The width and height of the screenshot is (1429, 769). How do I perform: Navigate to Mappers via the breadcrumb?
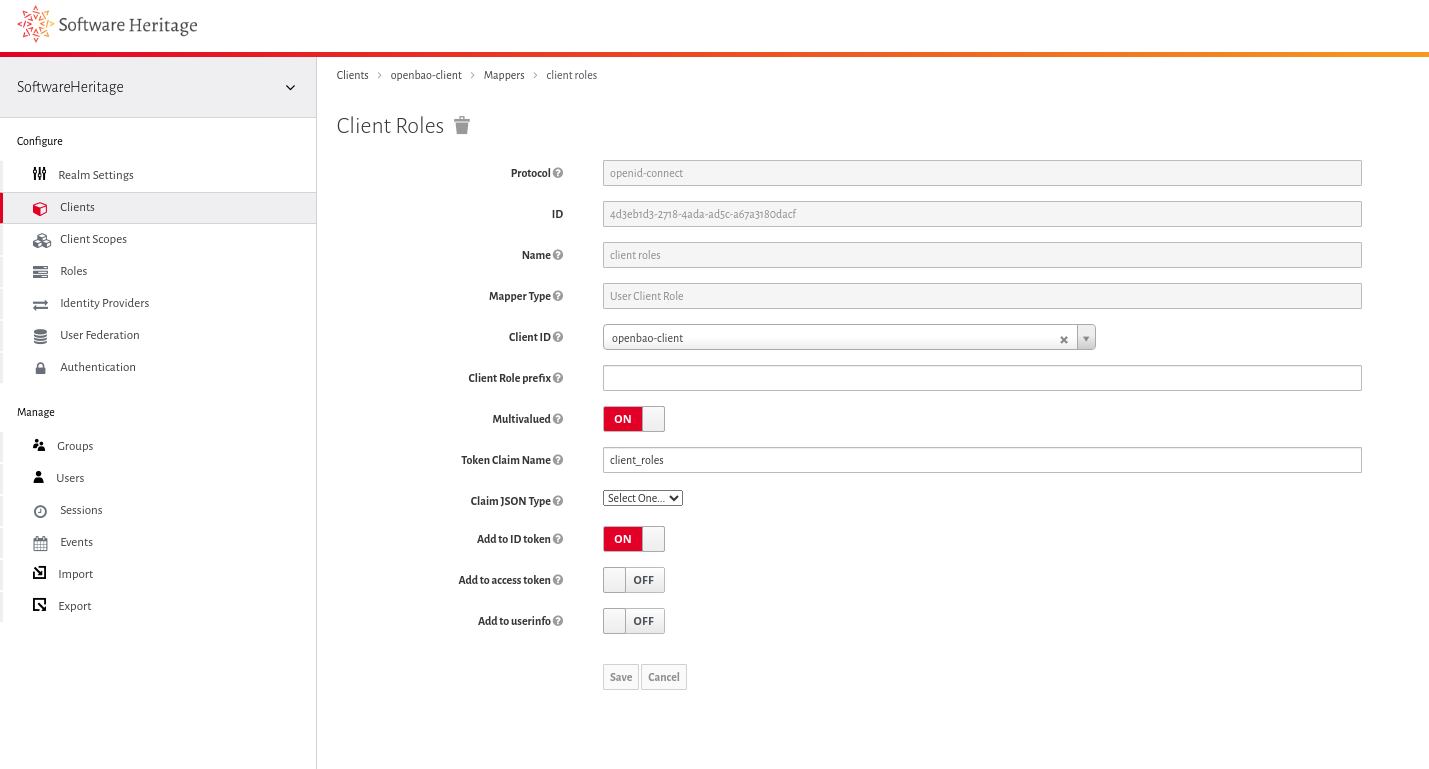[504, 75]
